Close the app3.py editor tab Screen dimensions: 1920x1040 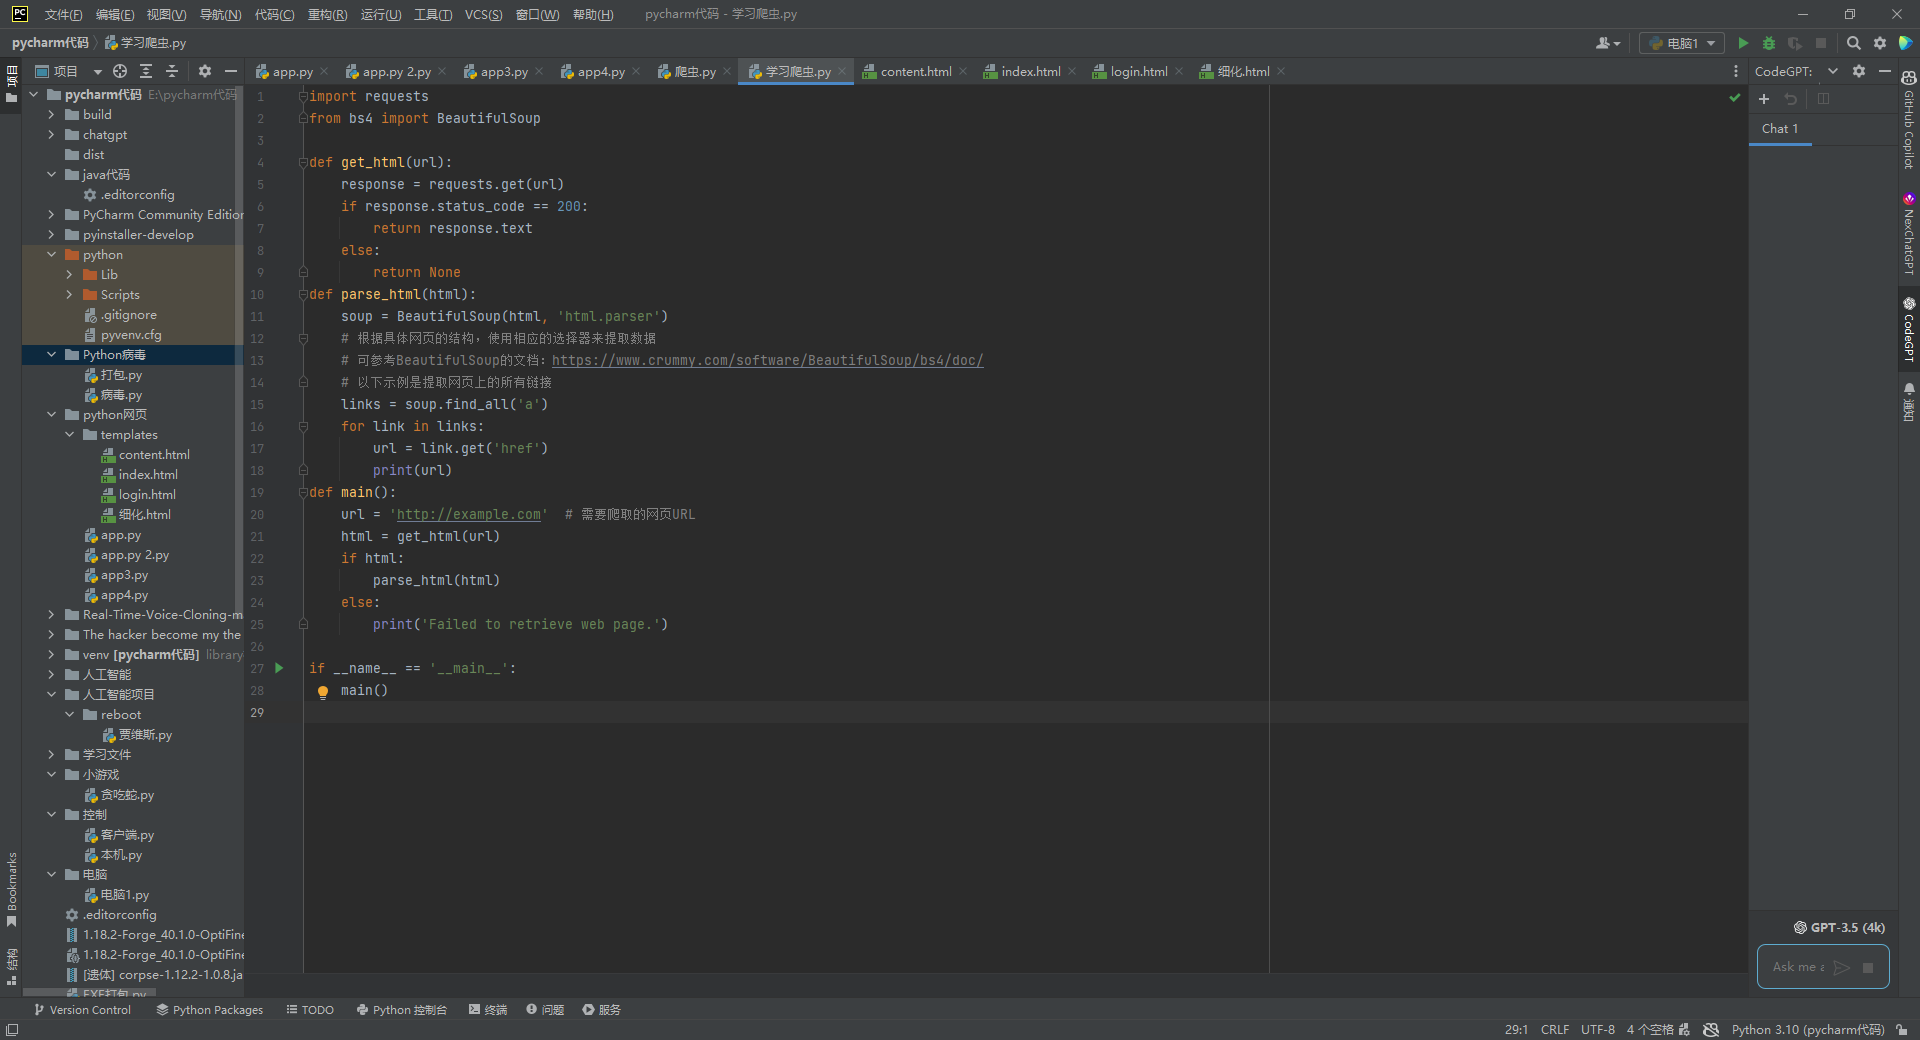(539, 71)
